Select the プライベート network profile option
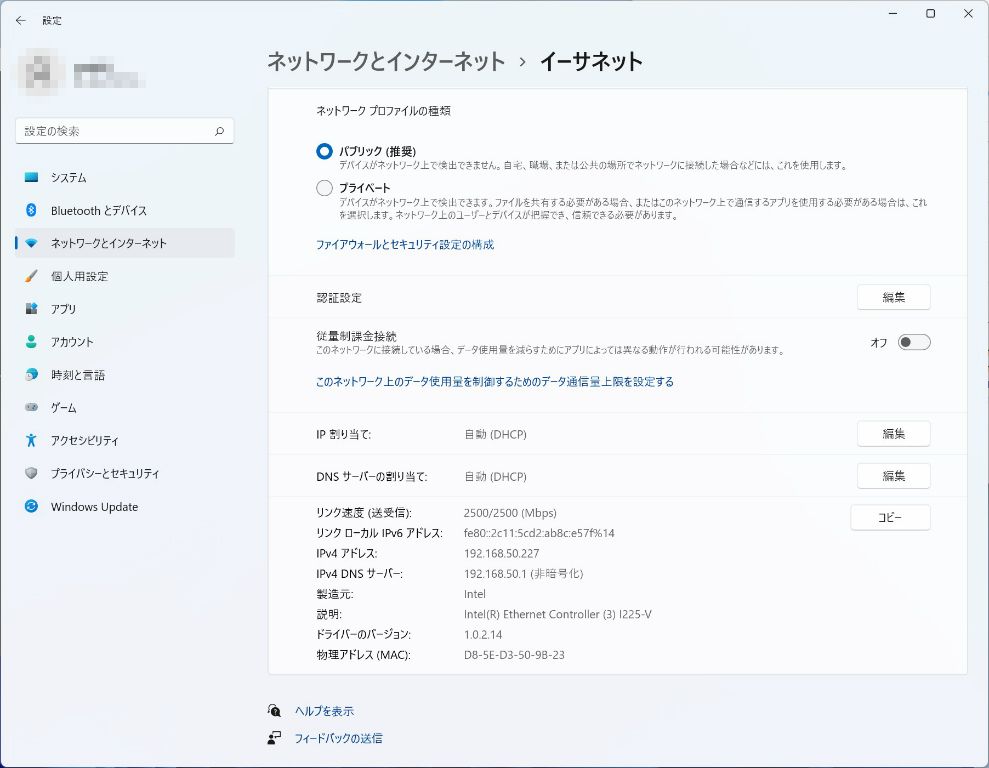989x768 pixels. [324, 188]
